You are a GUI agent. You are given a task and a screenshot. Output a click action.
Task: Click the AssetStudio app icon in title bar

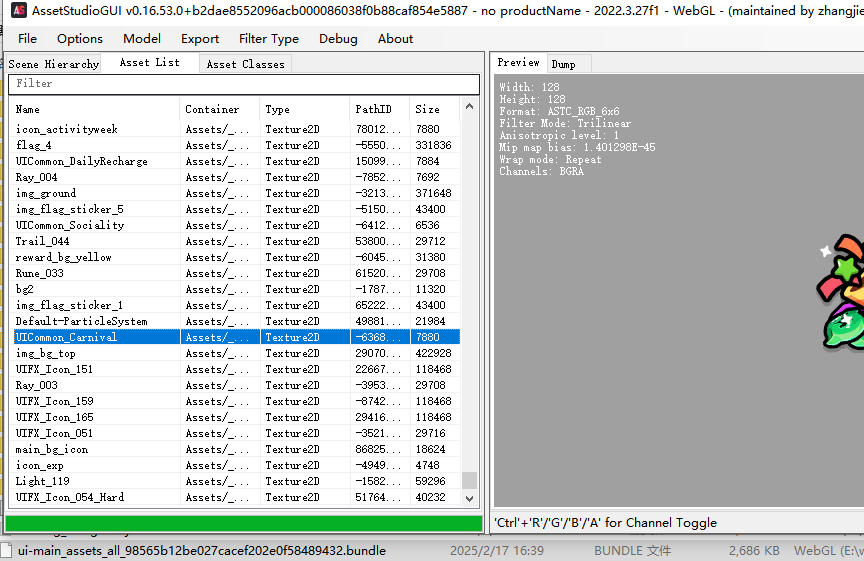click(18, 11)
